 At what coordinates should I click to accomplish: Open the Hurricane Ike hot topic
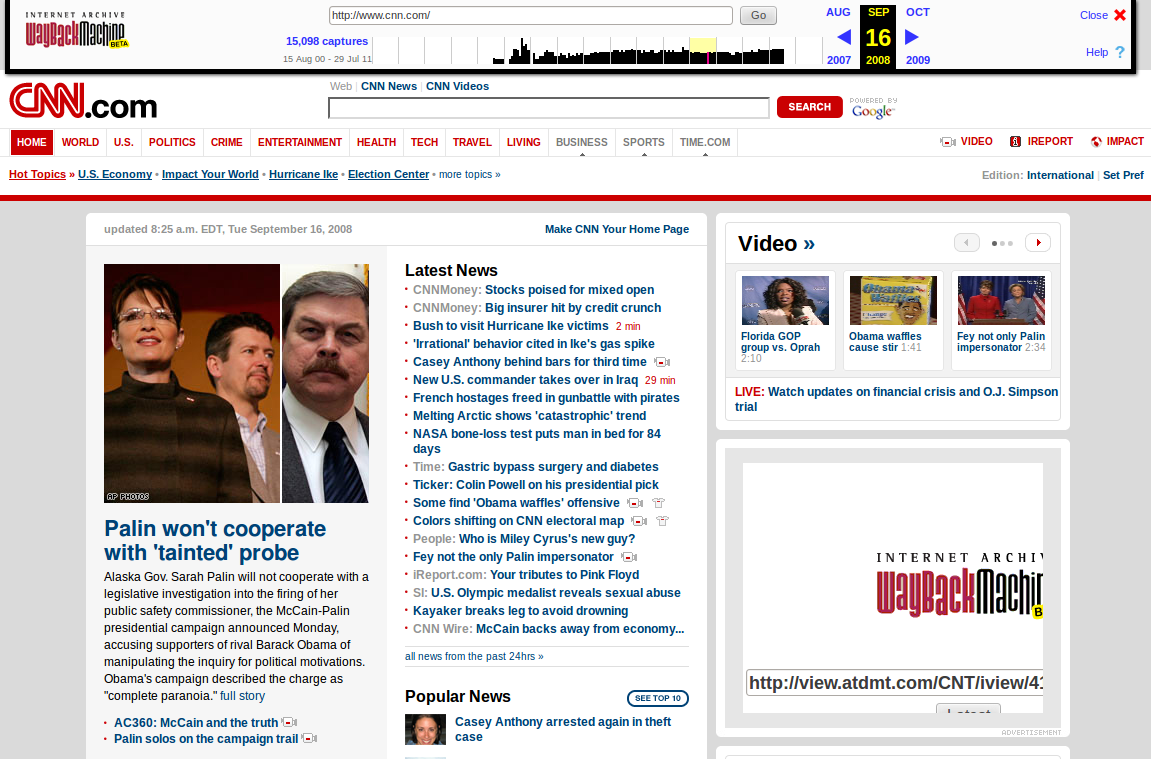(303, 175)
